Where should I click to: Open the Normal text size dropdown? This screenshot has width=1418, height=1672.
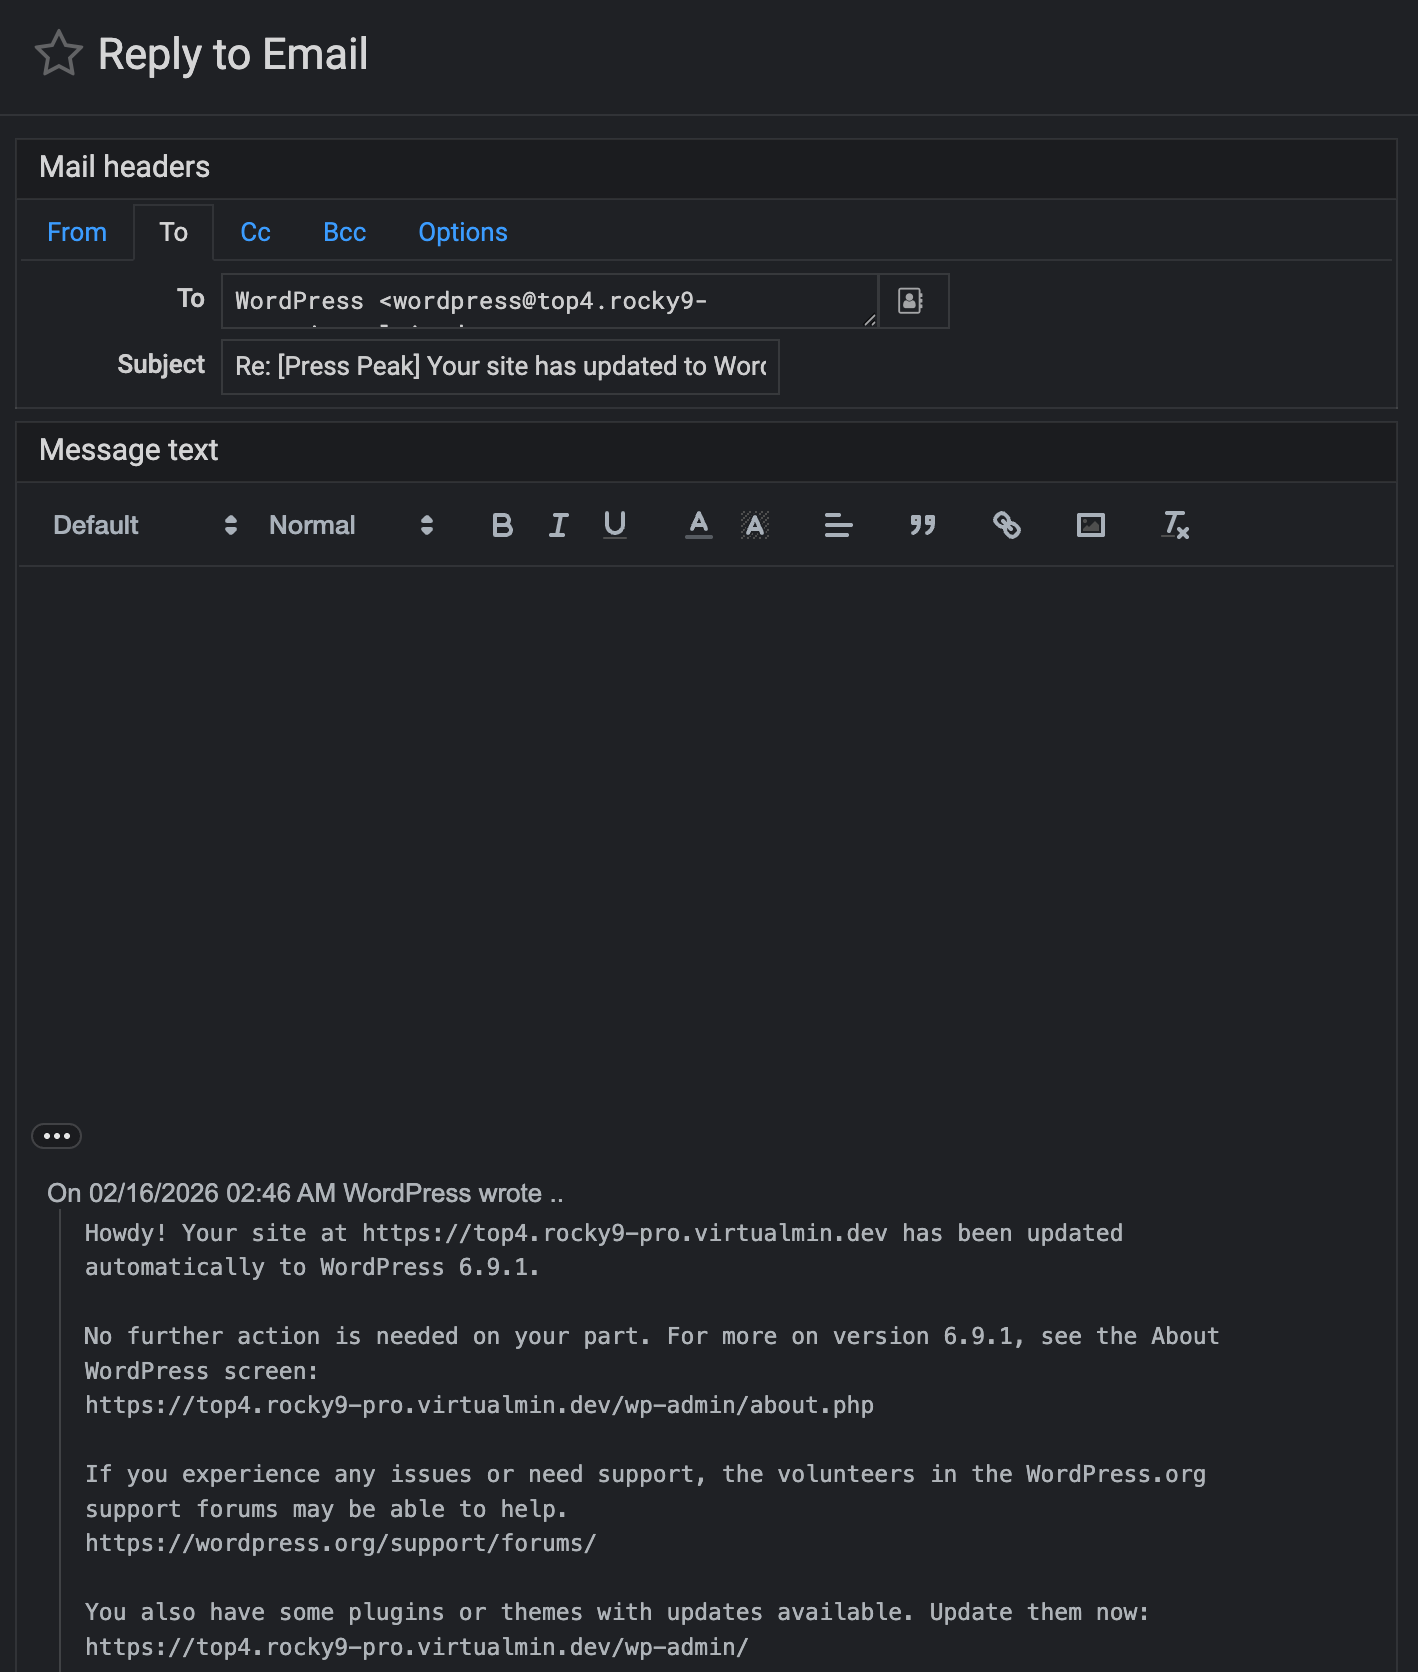point(350,525)
